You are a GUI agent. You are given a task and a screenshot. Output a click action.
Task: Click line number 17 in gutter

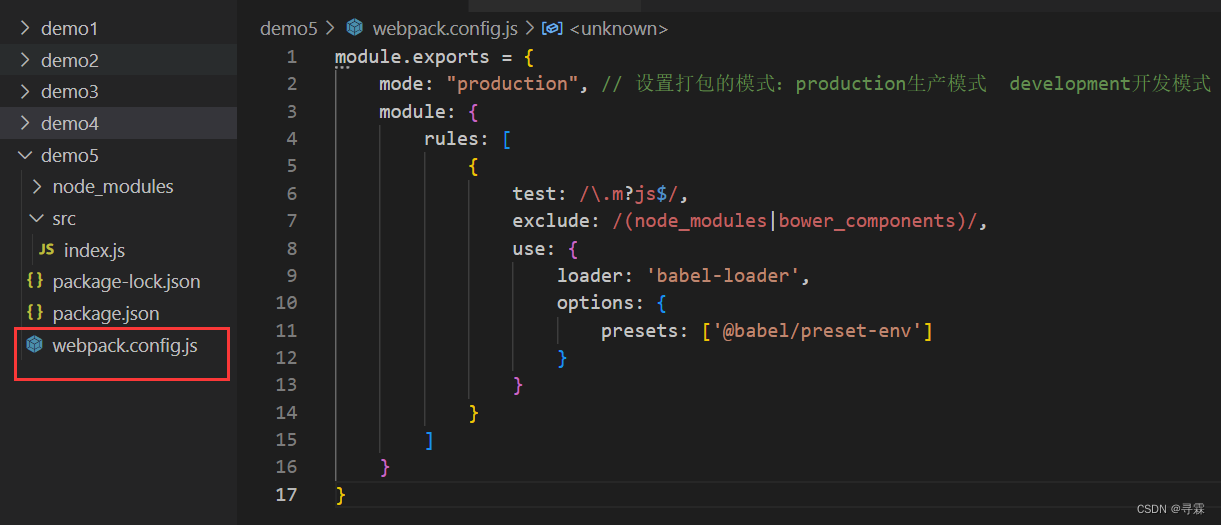tap(287, 494)
